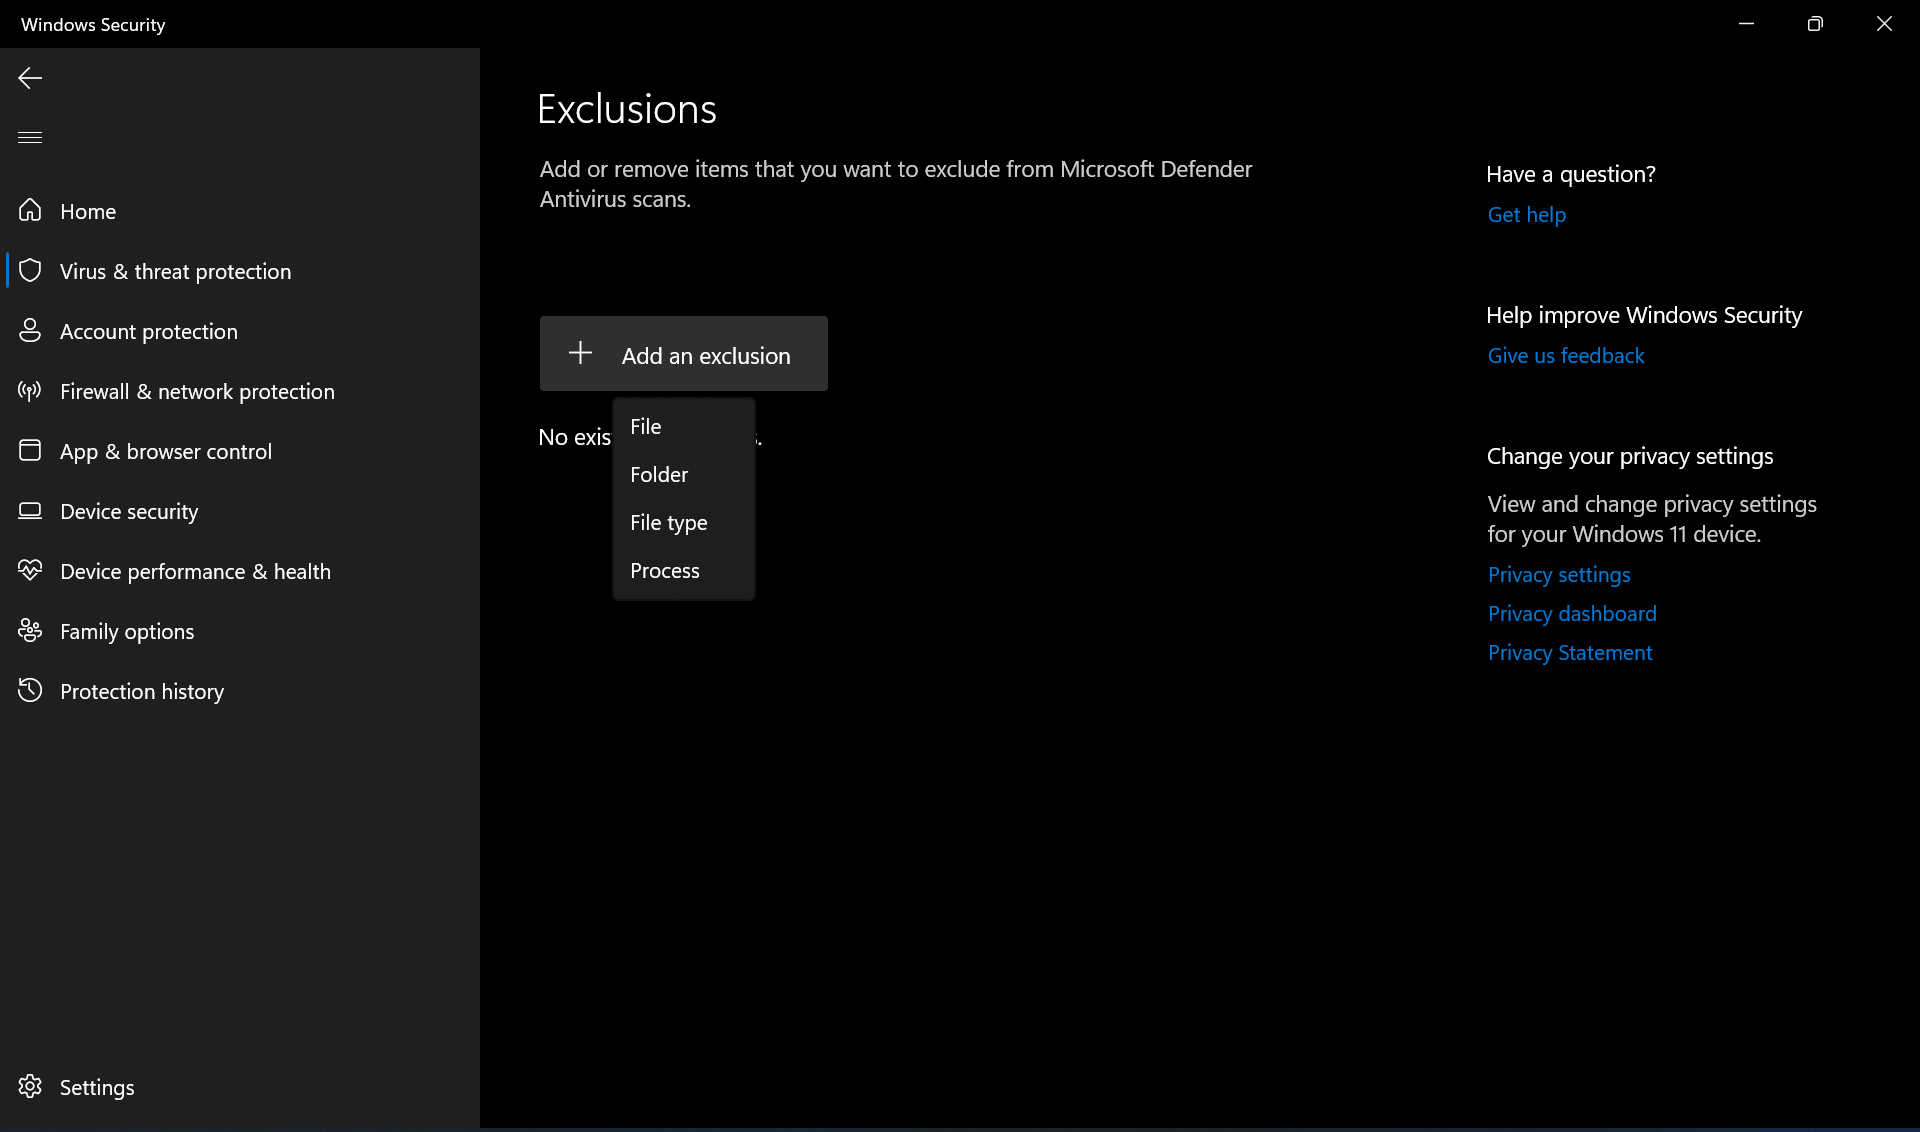Click the Family options people icon
The height and width of the screenshot is (1132, 1920).
[30, 631]
